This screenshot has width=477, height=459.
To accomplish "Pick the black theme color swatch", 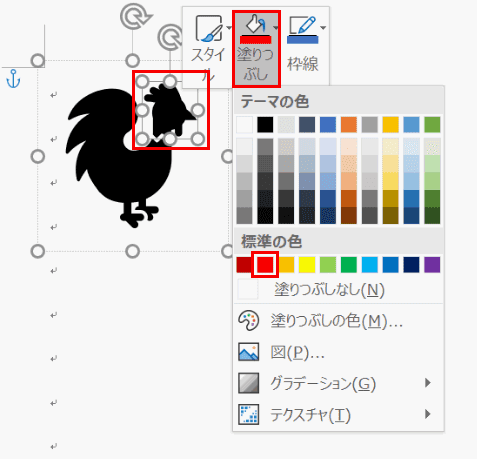I will click(x=265, y=125).
